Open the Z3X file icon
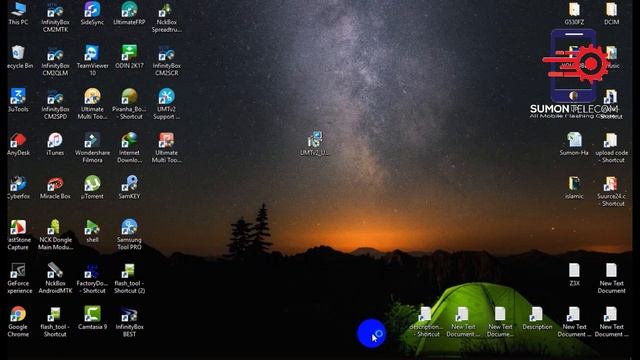Viewport: 640px width, 360px height. tap(574, 275)
